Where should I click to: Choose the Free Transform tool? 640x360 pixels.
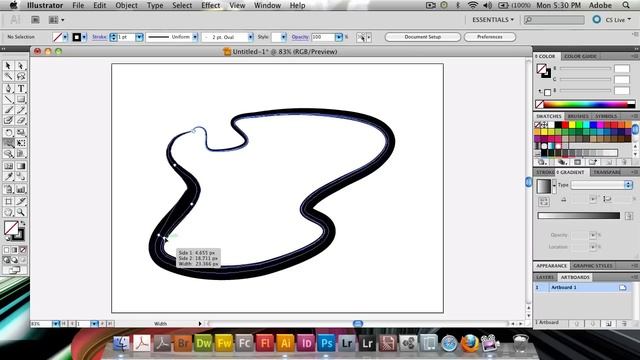[x=21, y=143]
